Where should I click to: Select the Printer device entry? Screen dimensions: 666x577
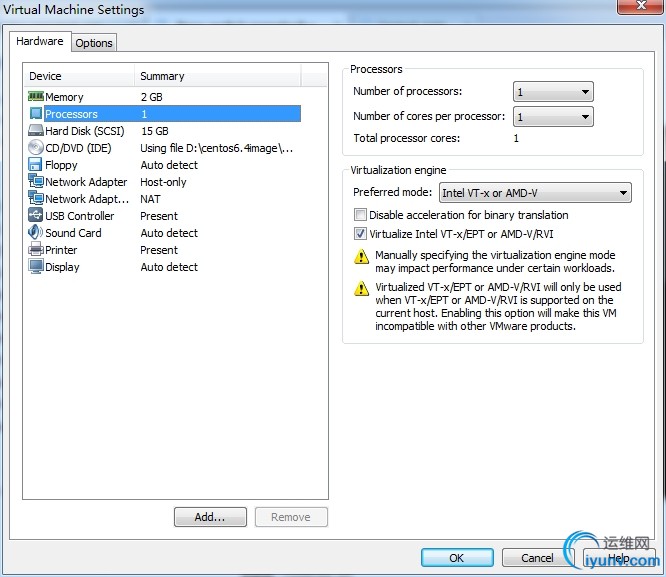click(x=61, y=250)
